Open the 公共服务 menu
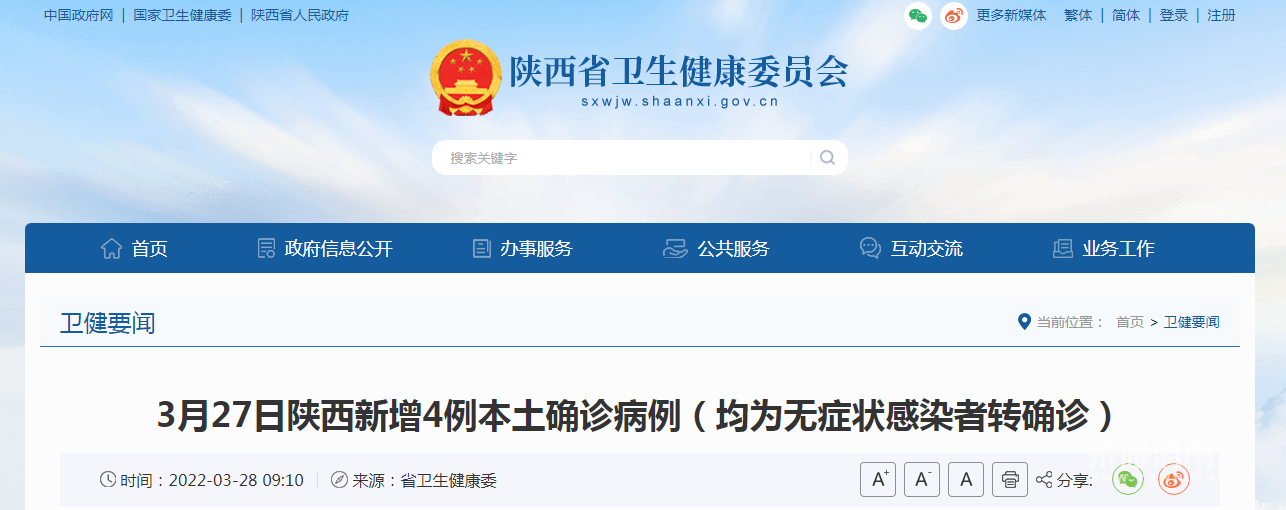The width and height of the screenshot is (1286, 510). pos(716,249)
